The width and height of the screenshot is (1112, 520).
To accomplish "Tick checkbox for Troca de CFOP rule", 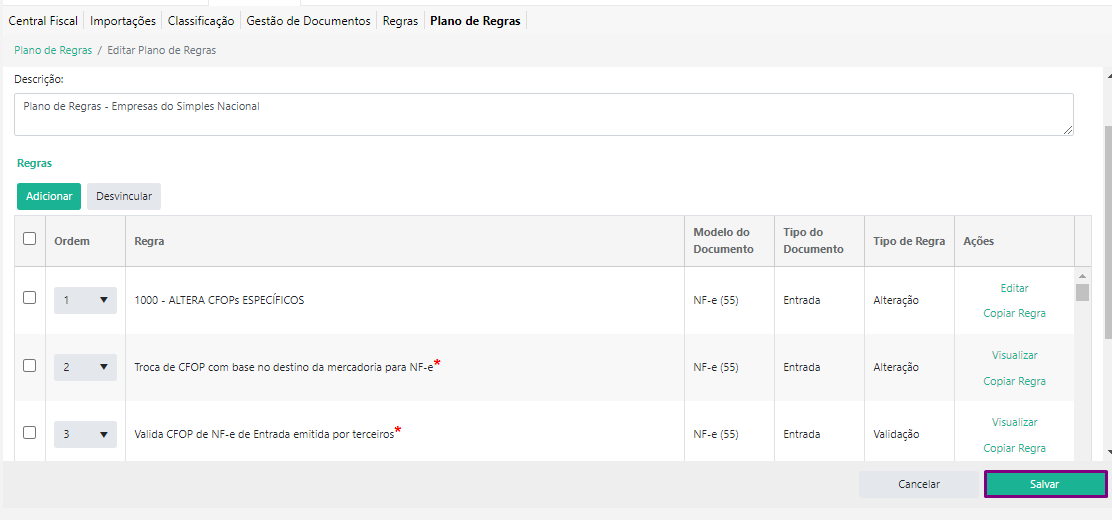I will pos(30,366).
